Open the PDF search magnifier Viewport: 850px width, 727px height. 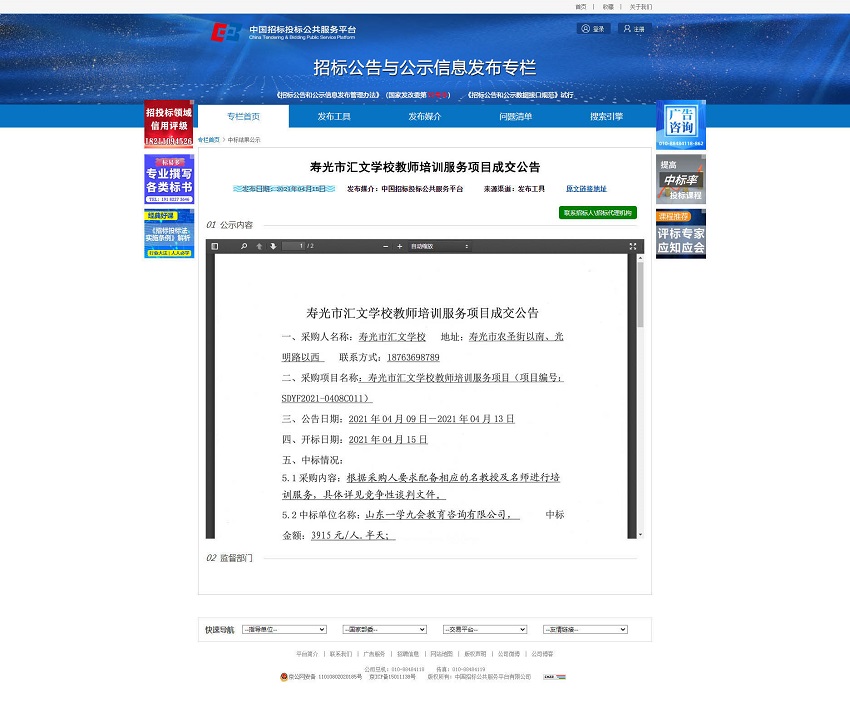pyautogui.click(x=244, y=245)
